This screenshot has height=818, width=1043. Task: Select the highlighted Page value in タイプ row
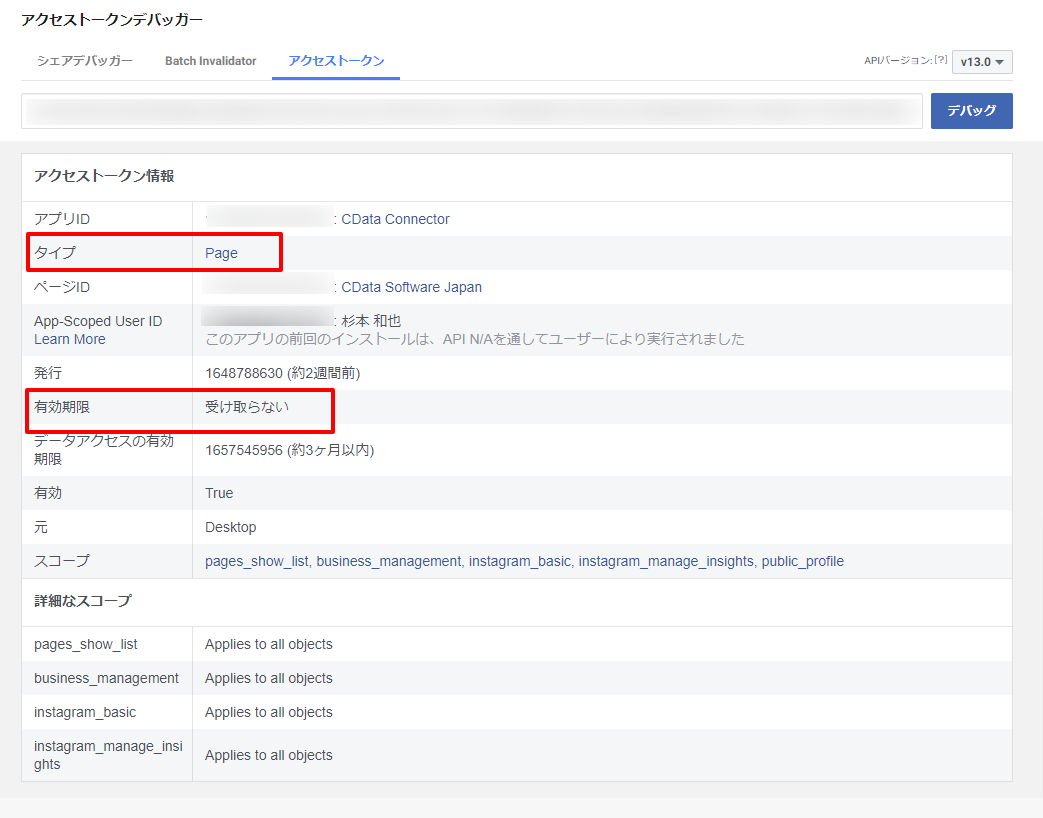point(221,252)
